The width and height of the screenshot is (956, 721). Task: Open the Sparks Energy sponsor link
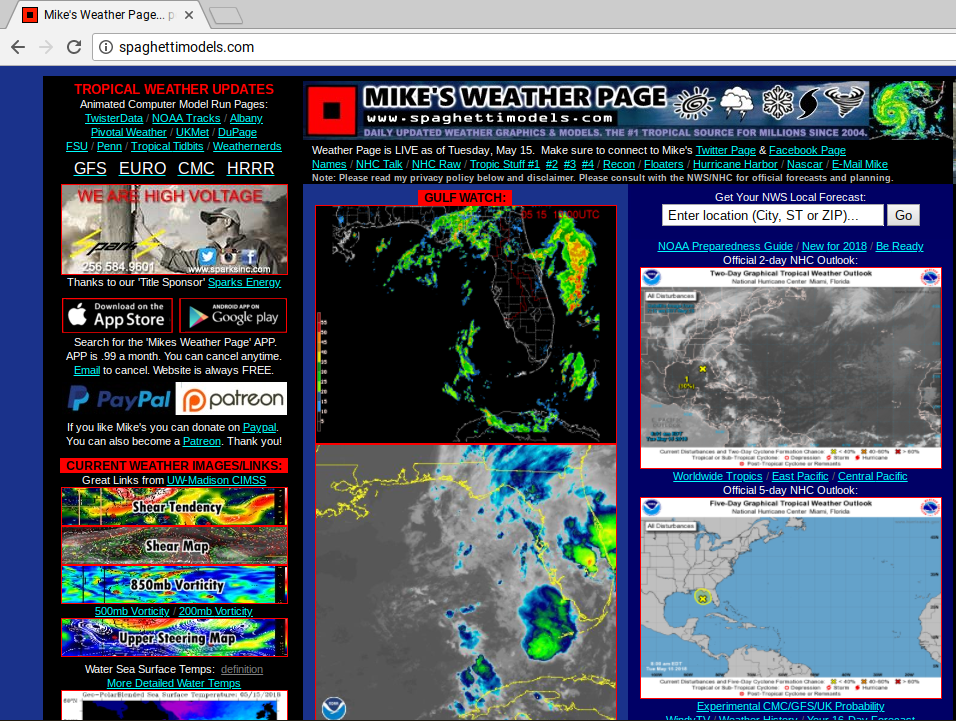coord(244,282)
